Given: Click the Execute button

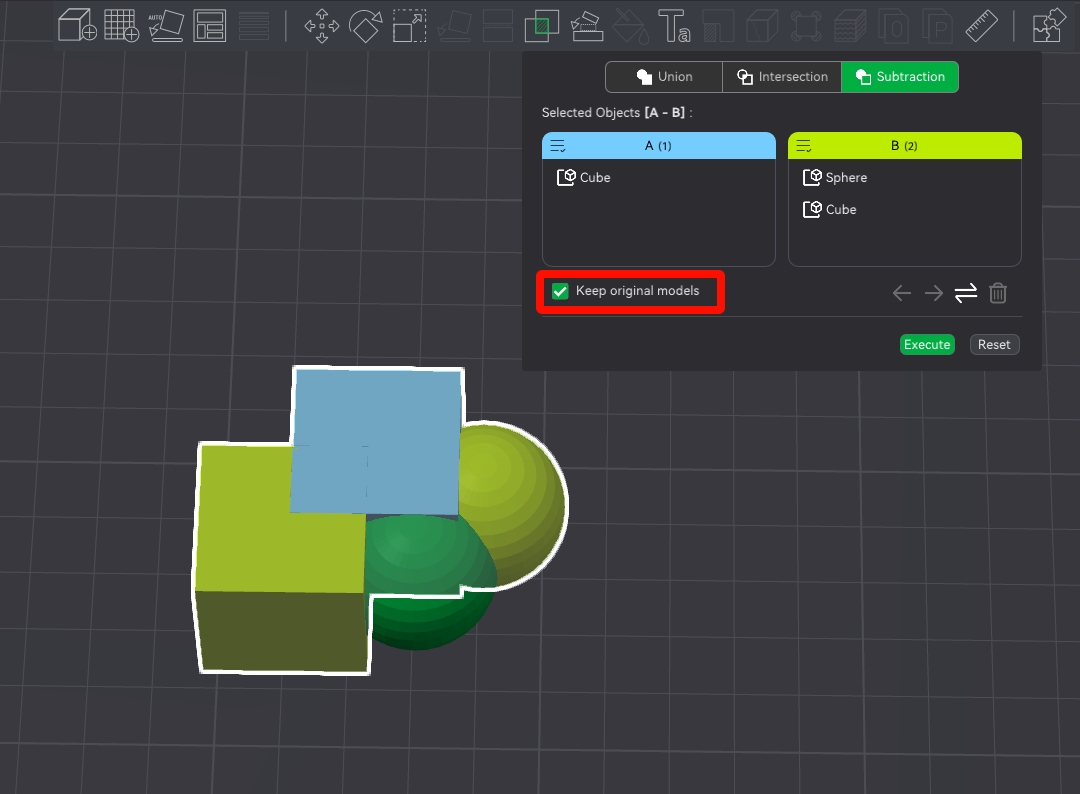Looking at the screenshot, I should 927,344.
